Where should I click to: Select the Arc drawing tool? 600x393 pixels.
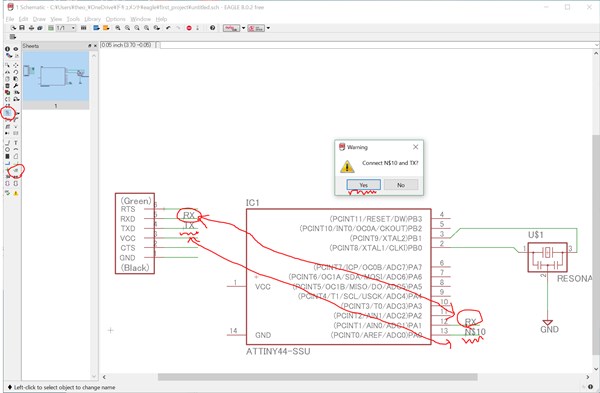(x=16, y=149)
